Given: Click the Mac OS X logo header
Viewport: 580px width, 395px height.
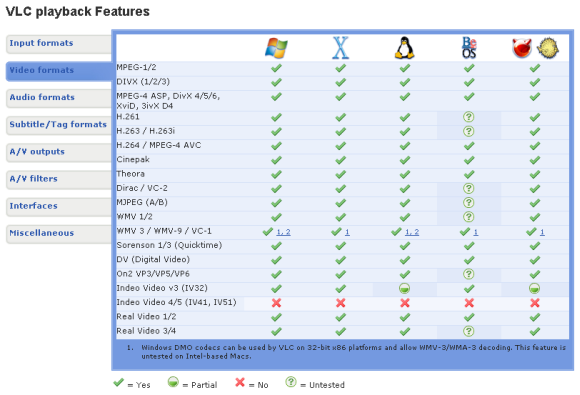Looking at the screenshot, I should tap(340, 48).
